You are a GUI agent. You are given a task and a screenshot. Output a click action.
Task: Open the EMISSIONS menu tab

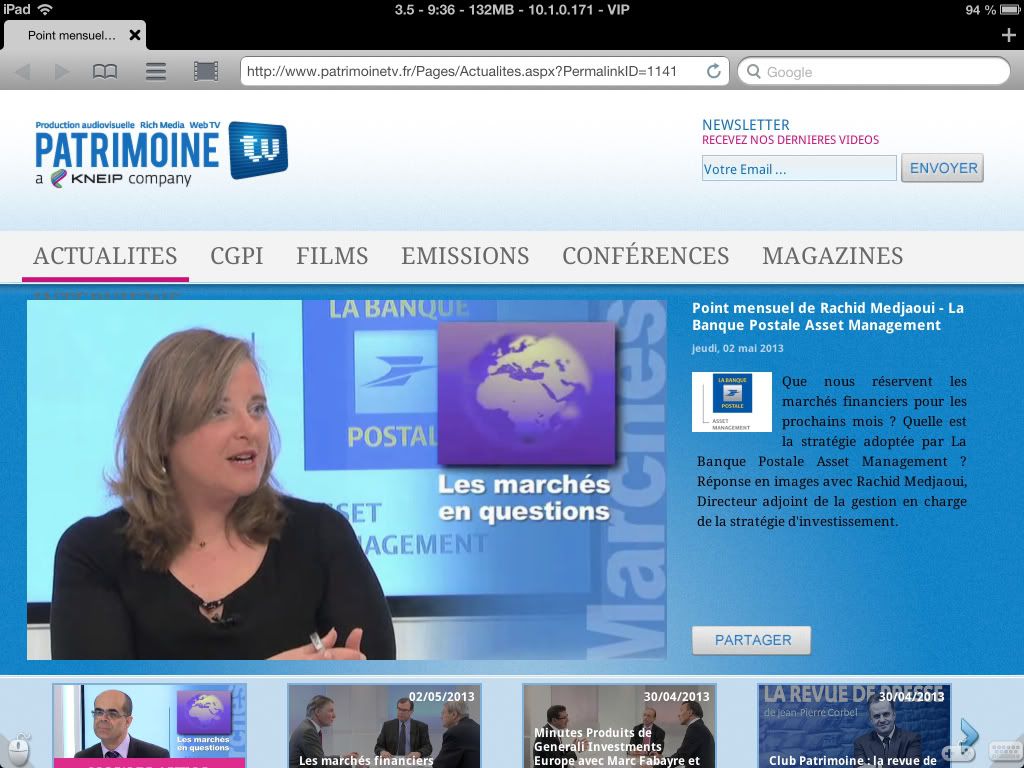(x=465, y=256)
